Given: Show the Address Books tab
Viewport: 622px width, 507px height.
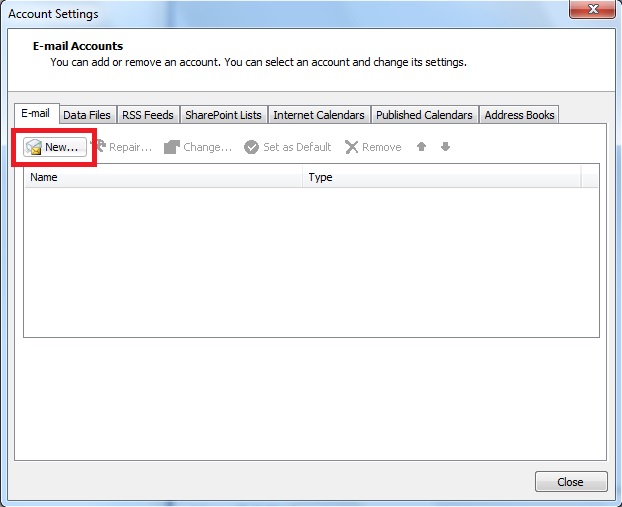Looking at the screenshot, I should point(519,115).
